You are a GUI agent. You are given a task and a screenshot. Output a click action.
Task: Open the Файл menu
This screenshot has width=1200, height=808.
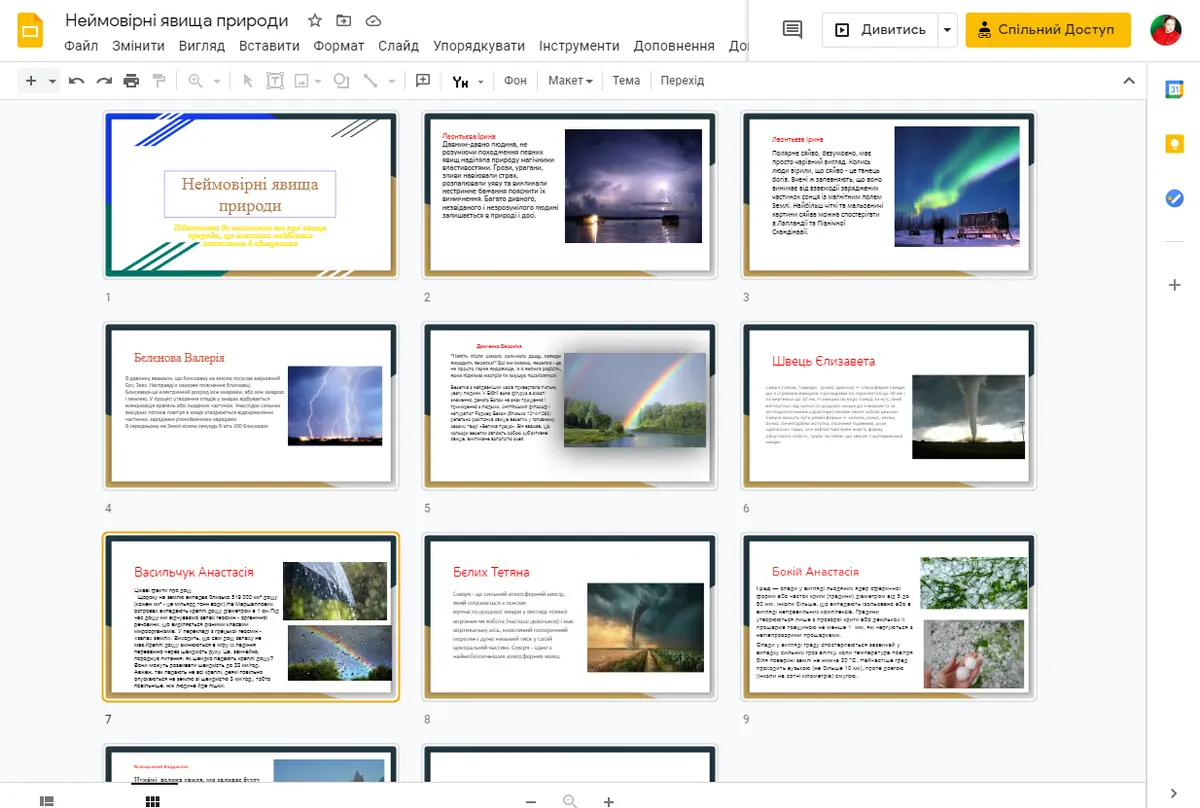click(x=81, y=46)
